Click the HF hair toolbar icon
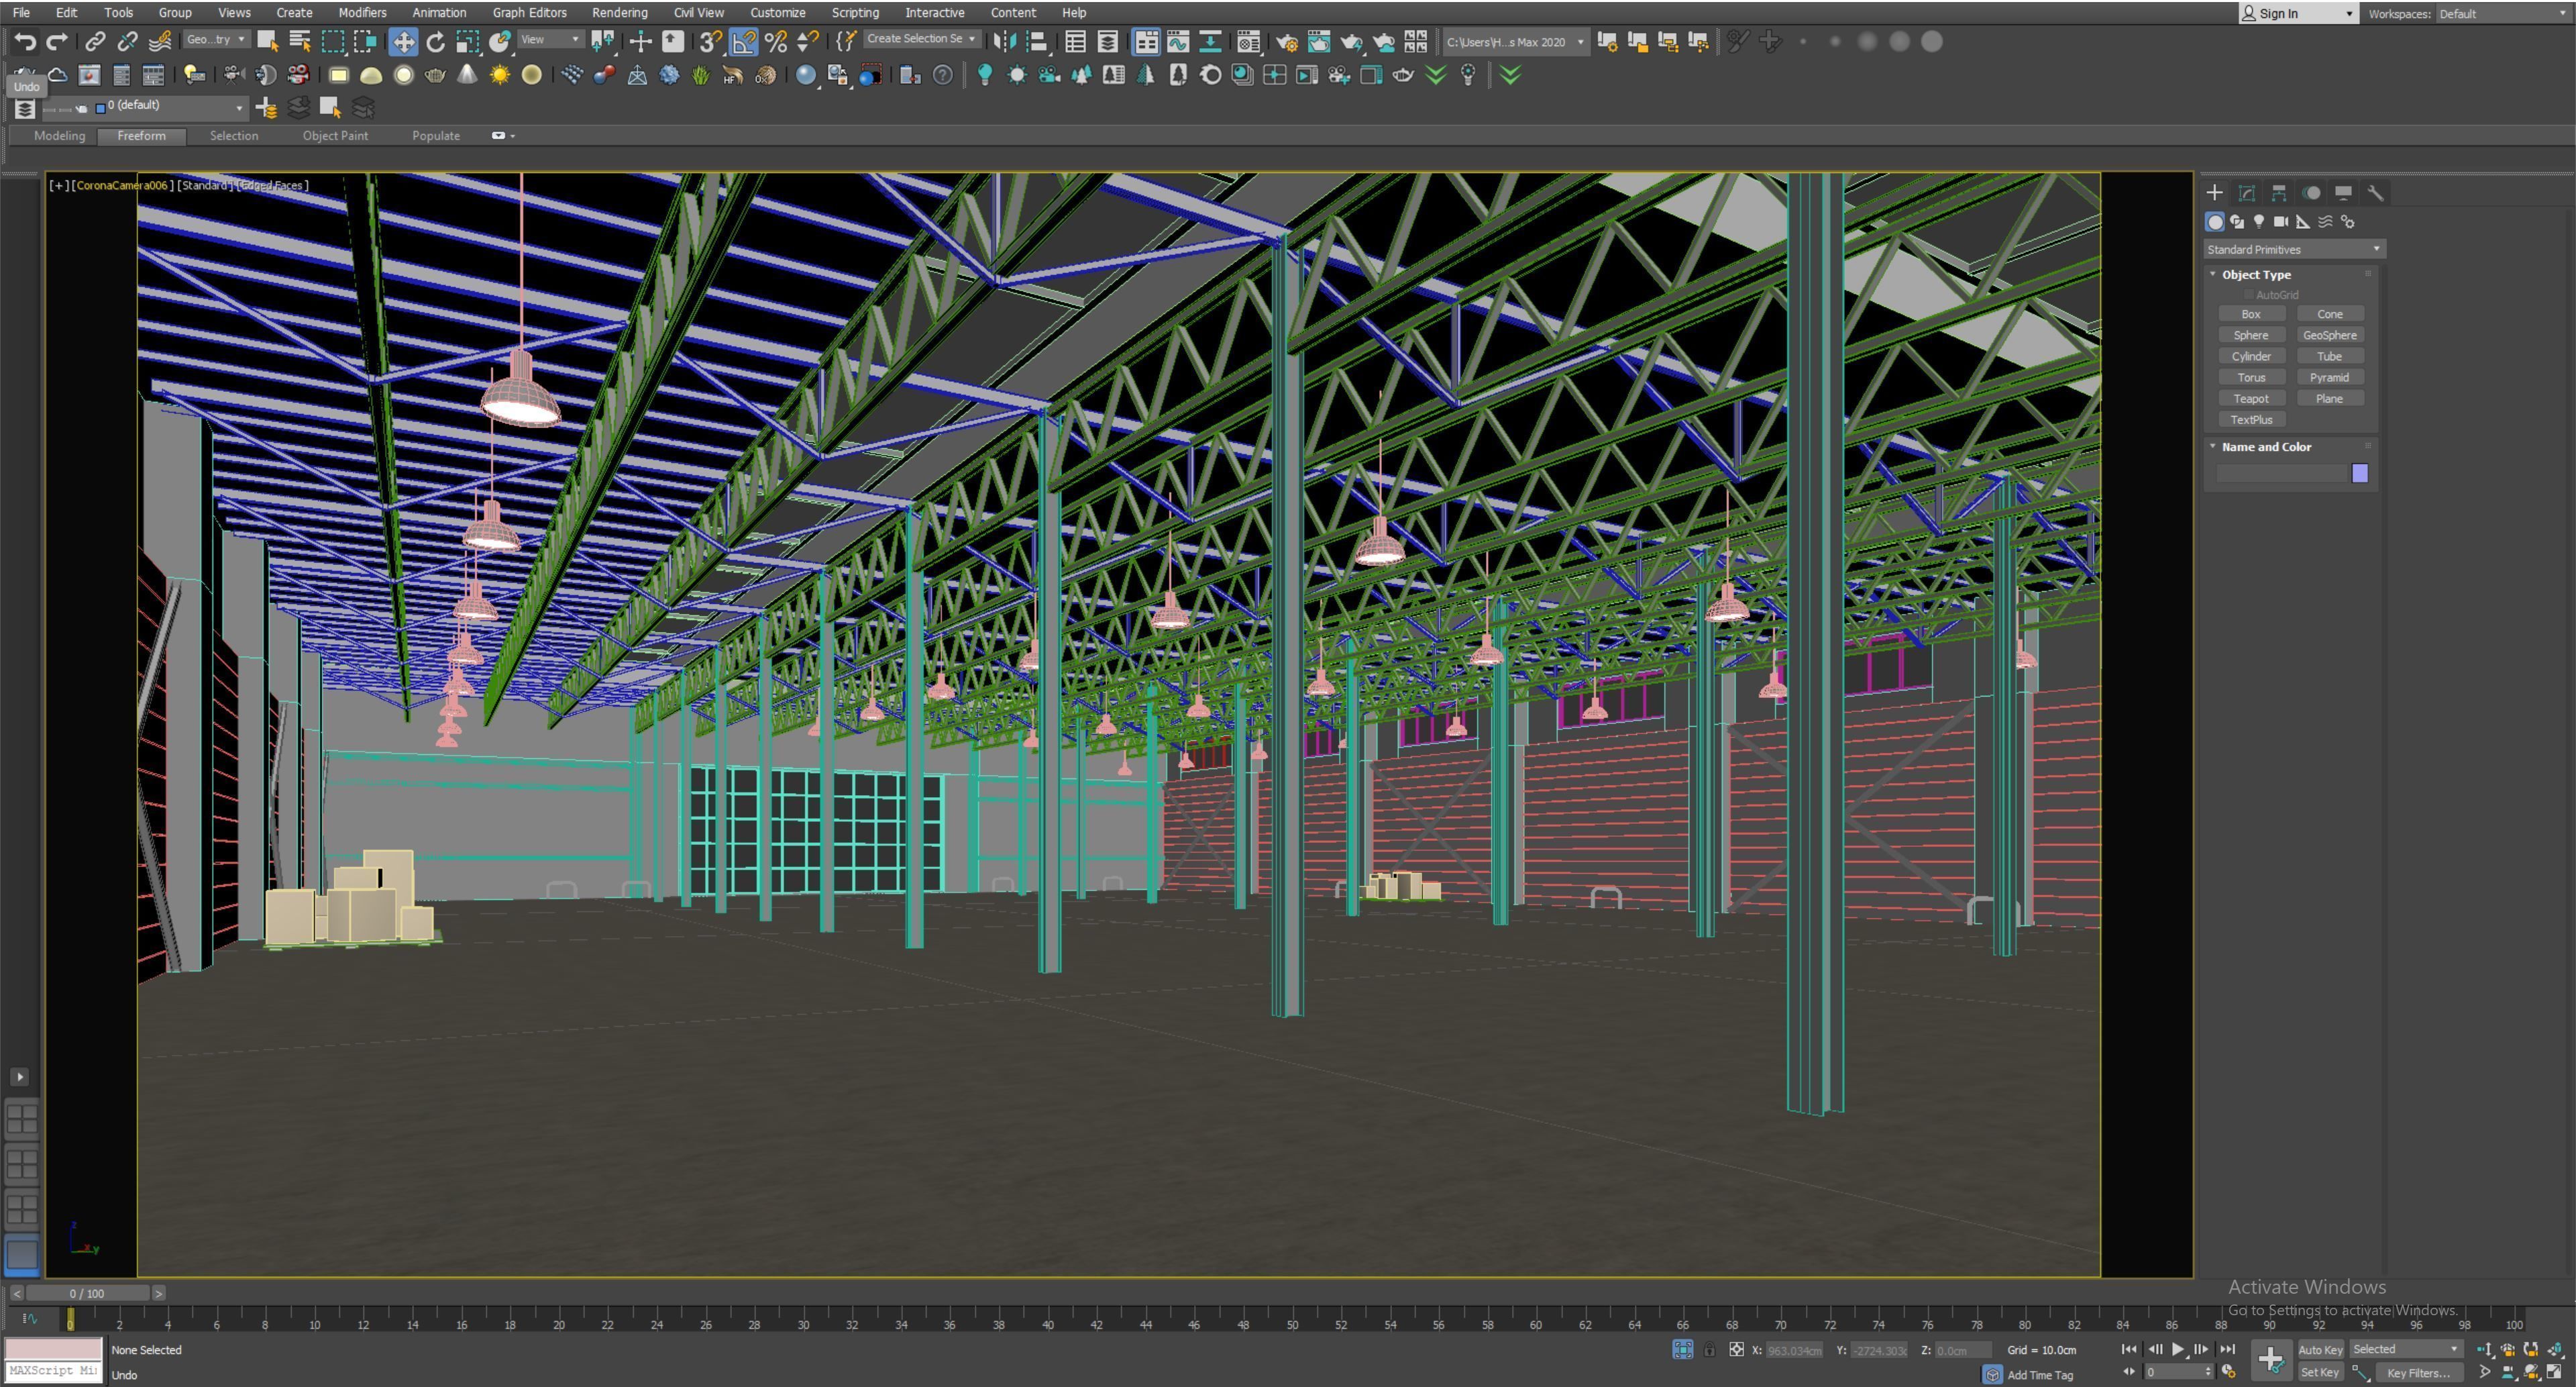The height and width of the screenshot is (1387, 2576). (x=733, y=75)
